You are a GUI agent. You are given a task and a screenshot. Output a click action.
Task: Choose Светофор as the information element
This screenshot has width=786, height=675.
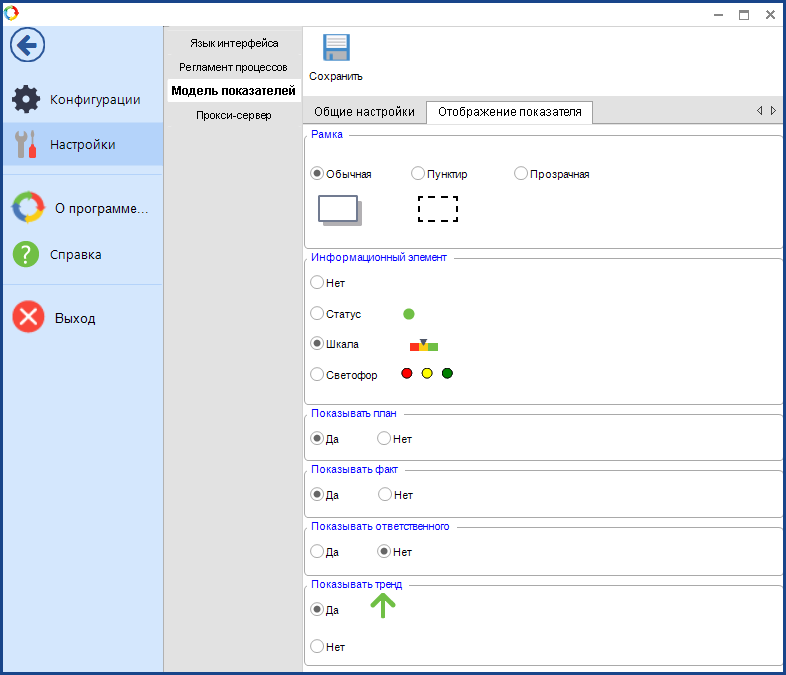[x=318, y=375]
